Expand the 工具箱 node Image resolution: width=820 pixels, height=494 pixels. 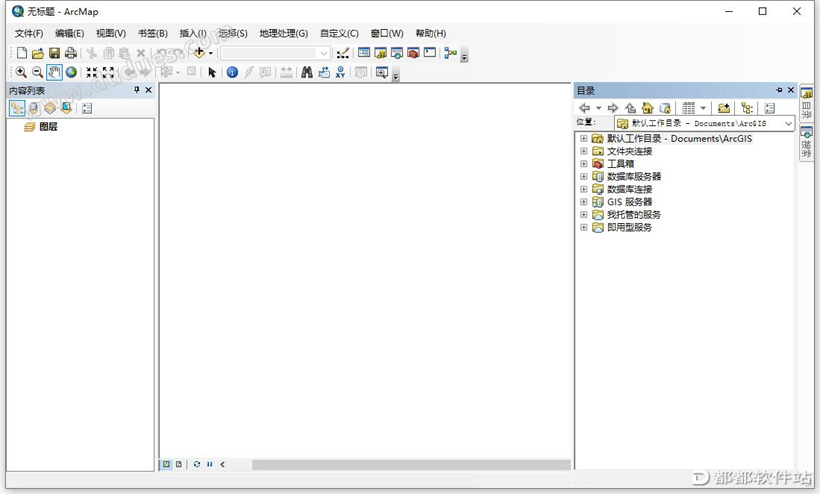(x=584, y=164)
